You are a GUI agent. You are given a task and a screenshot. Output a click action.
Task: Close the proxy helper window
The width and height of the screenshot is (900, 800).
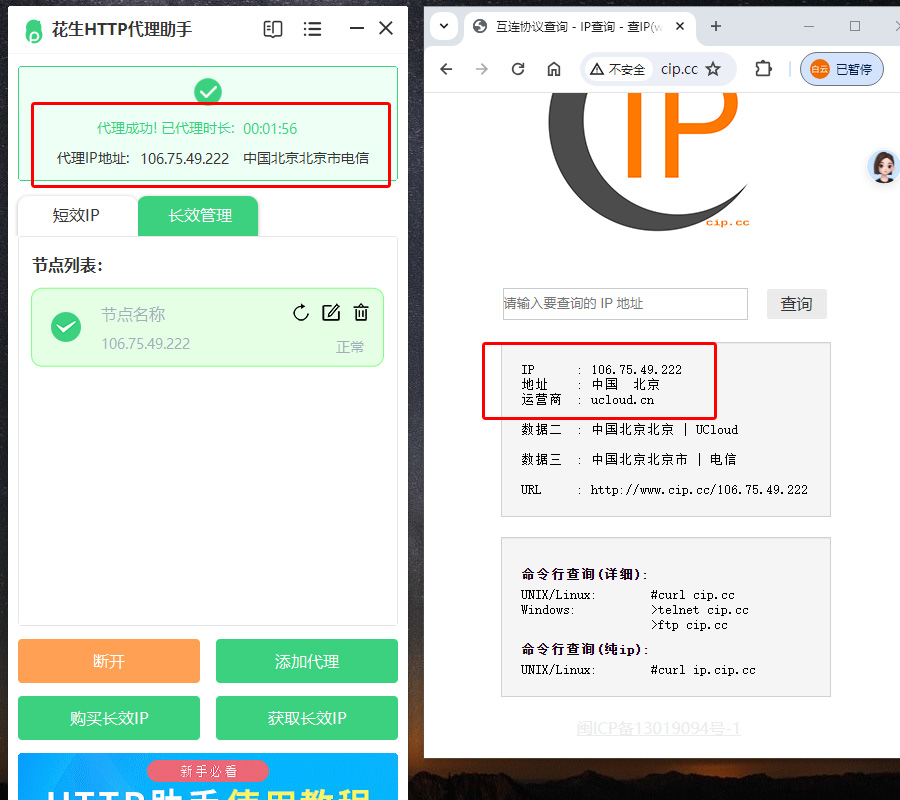click(386, 28)
